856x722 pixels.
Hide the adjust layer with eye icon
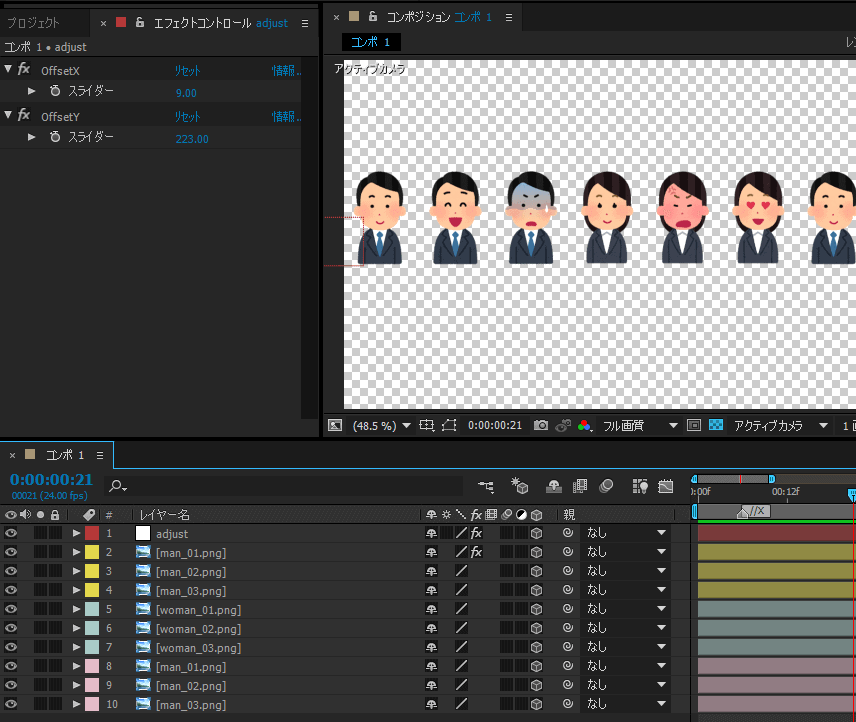(11, 533)
